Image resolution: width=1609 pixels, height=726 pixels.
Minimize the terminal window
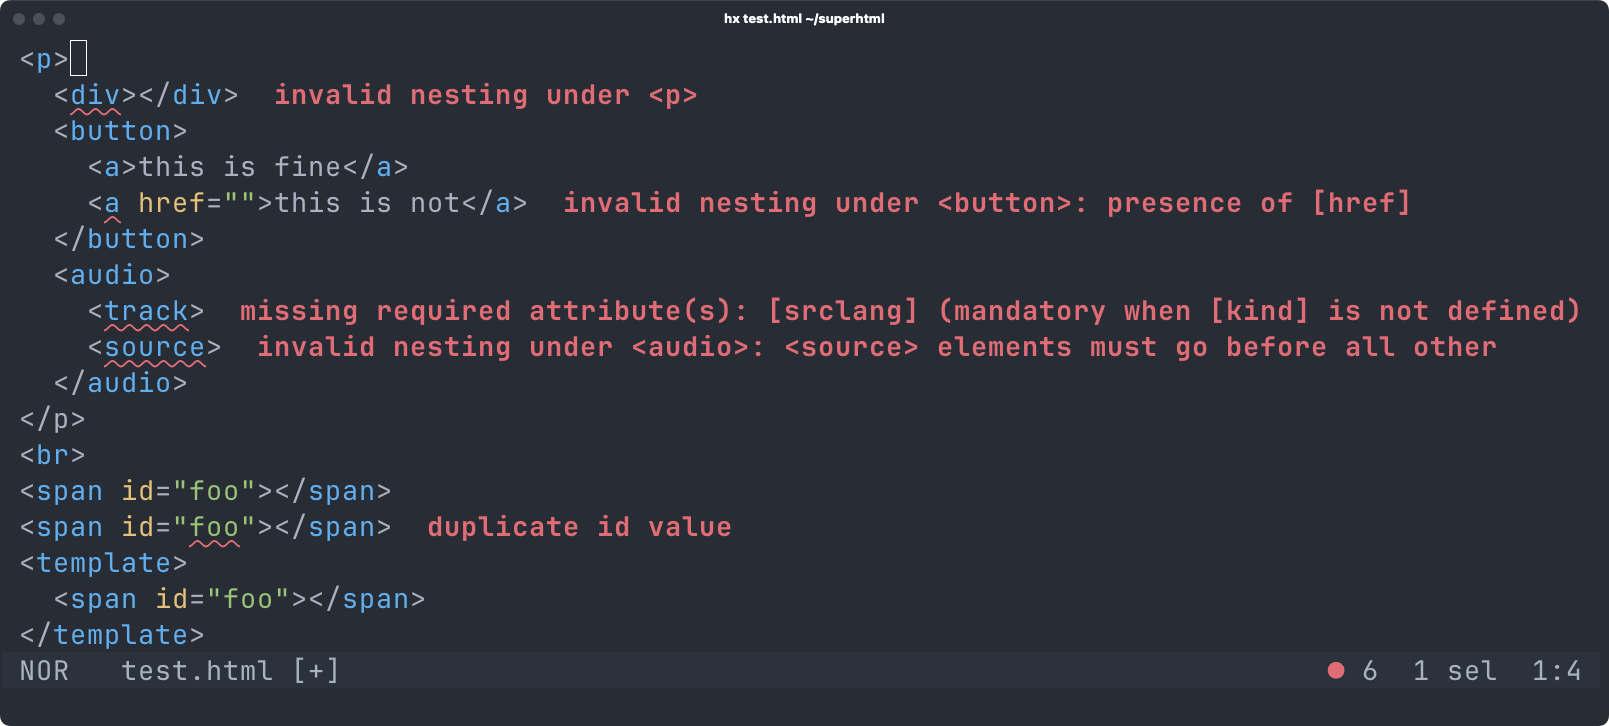coord(40,17)
